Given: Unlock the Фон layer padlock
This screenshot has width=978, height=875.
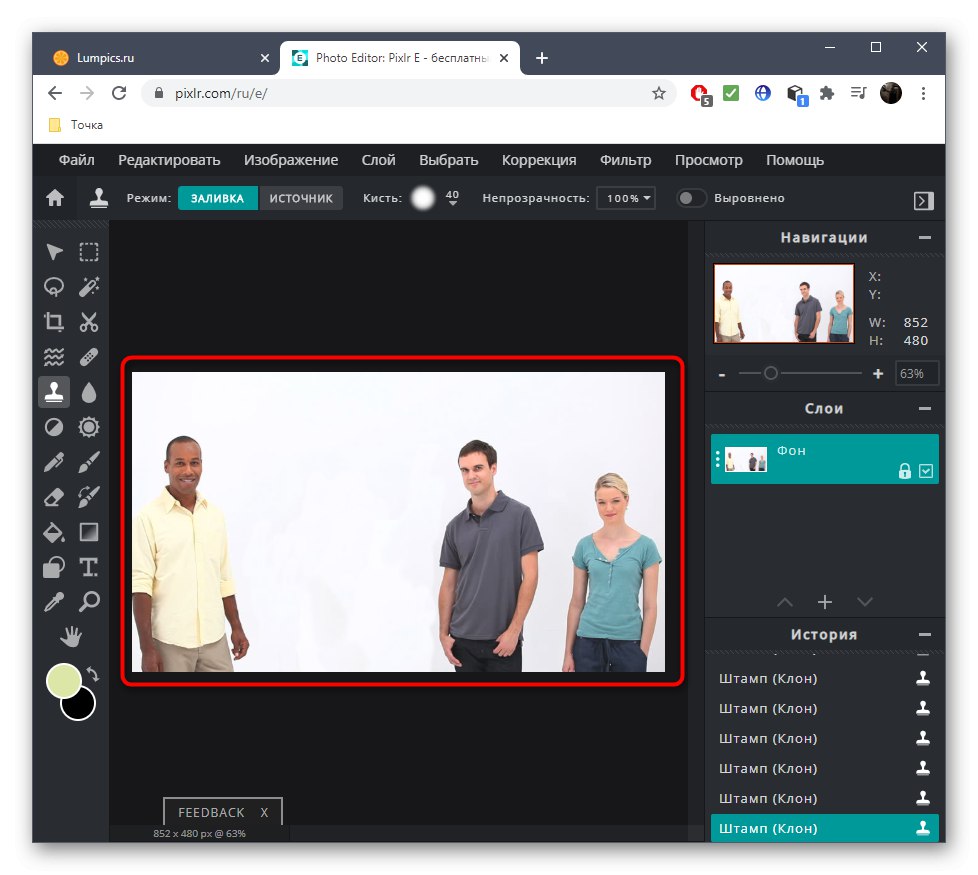Looking at the screenshot, I should tap(904, 471).
